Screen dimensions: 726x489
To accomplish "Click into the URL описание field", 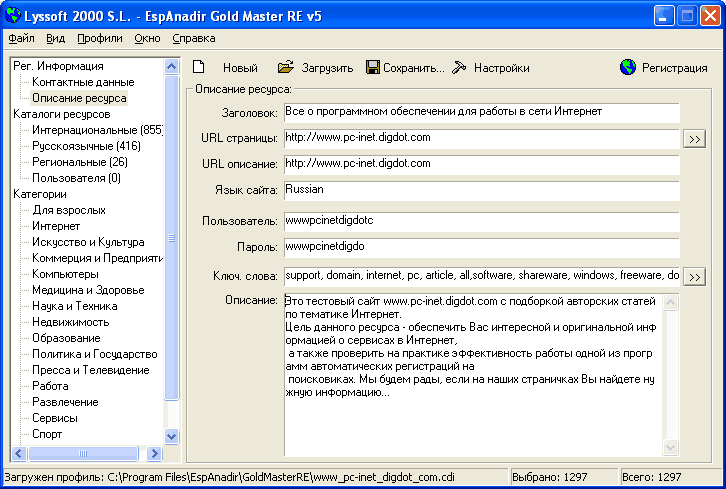I will tap(482, 164).
